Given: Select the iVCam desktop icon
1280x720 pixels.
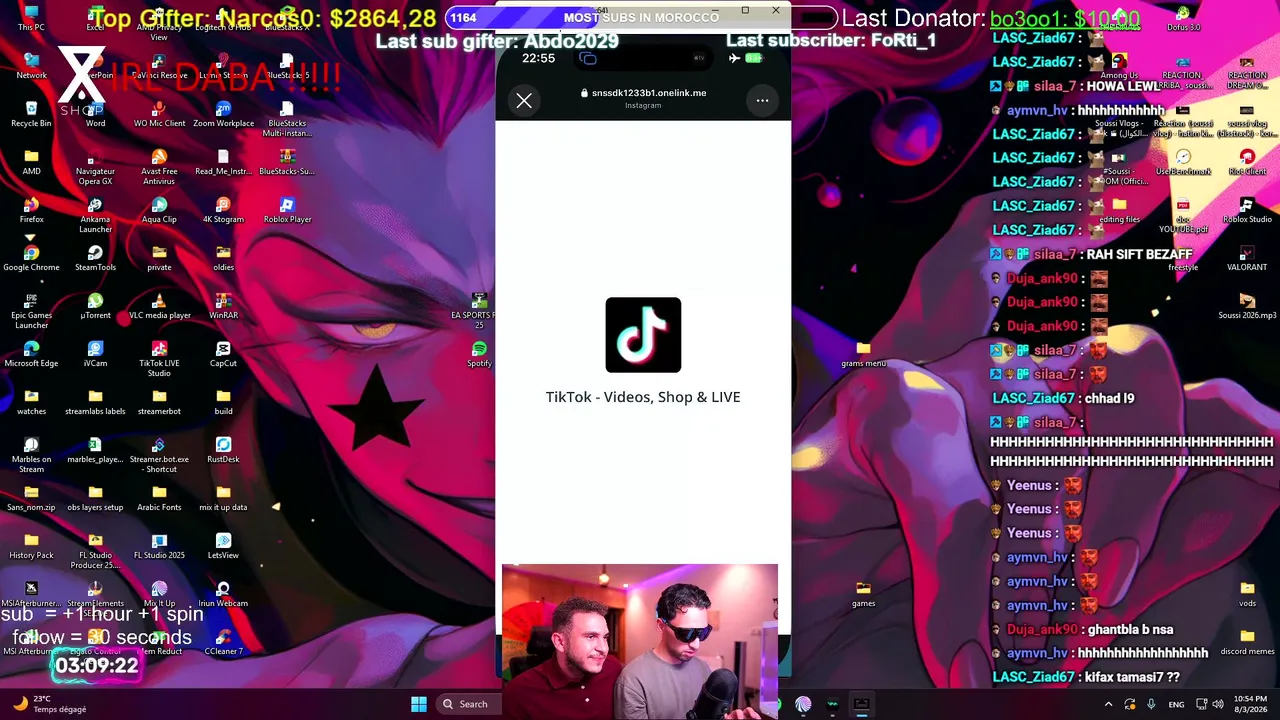Looking at the screenshot, I should [x=95, y=353].
